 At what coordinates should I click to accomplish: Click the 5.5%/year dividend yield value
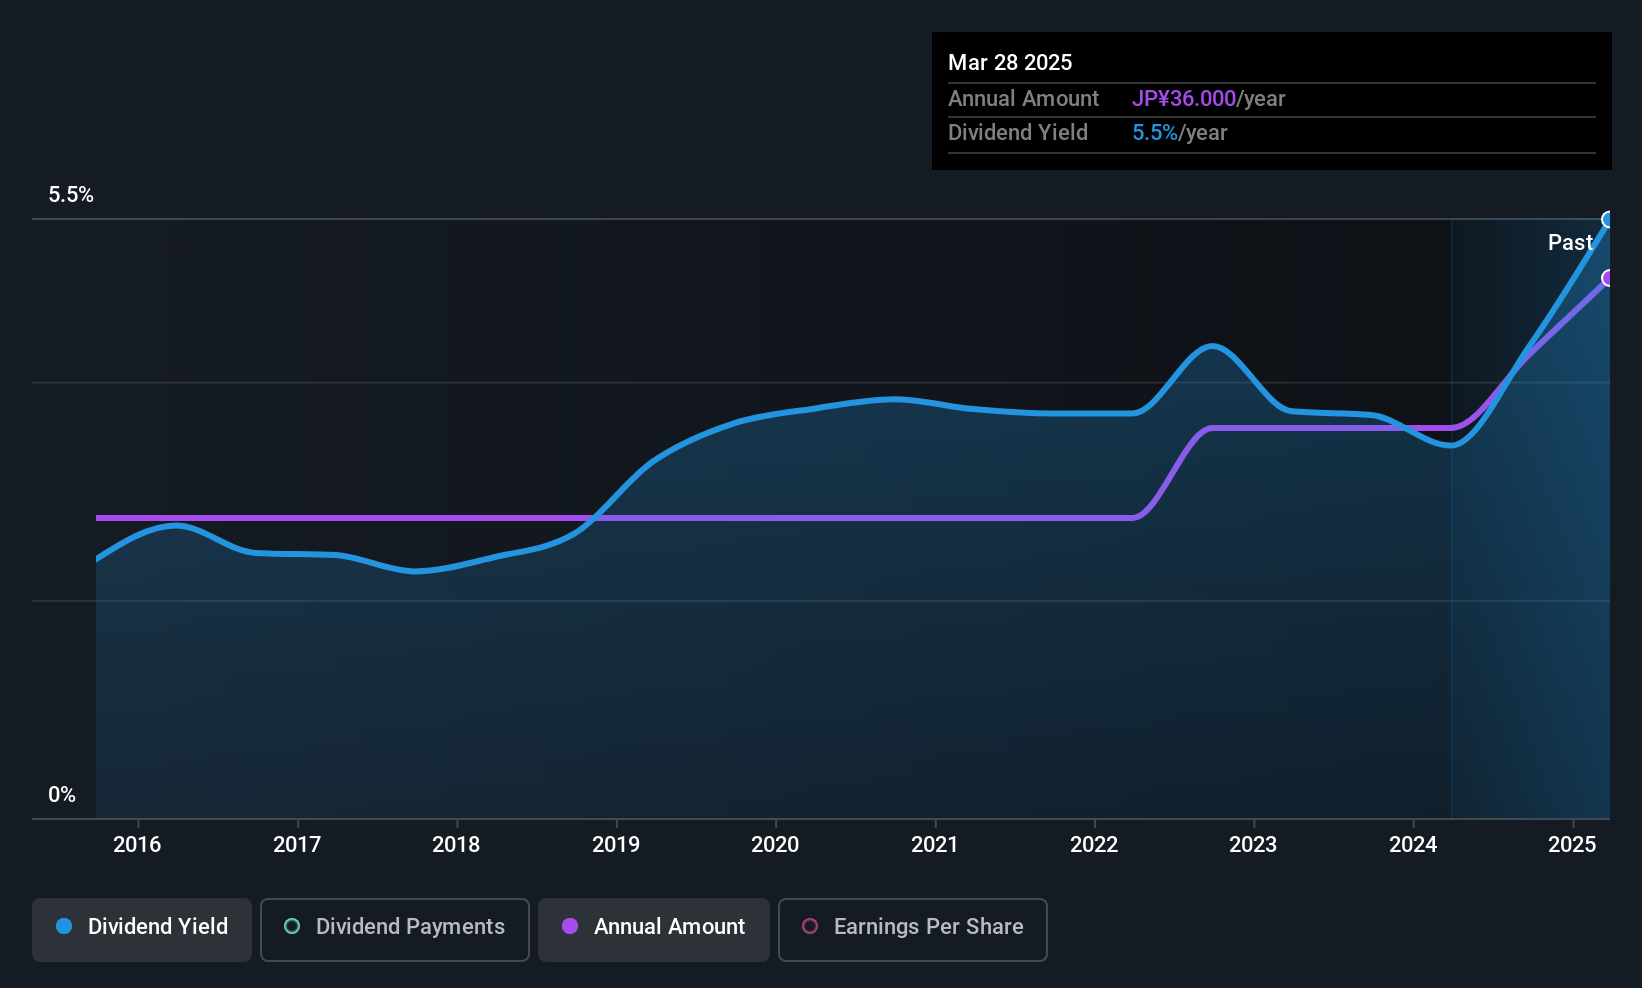(1179, 132)
